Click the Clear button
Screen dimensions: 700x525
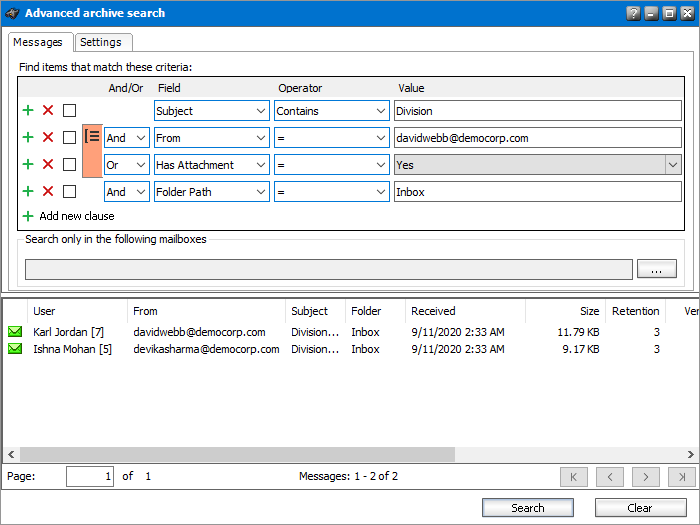tap(640, 508)
